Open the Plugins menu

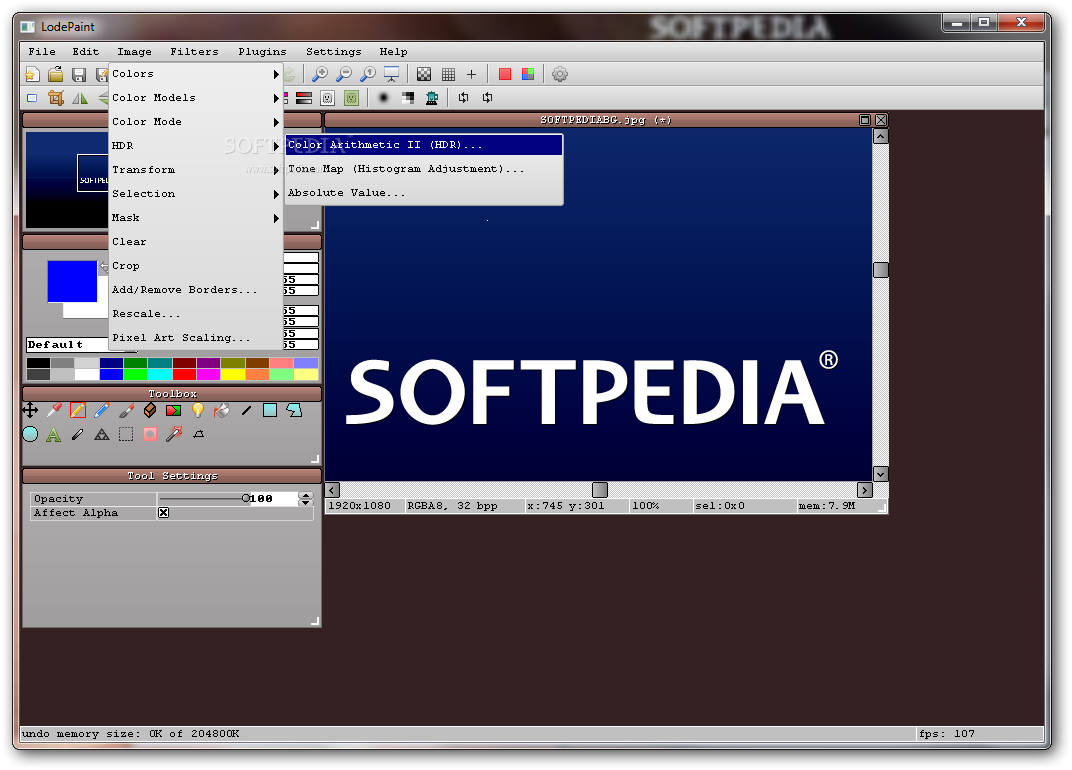(x=262, y=51)
